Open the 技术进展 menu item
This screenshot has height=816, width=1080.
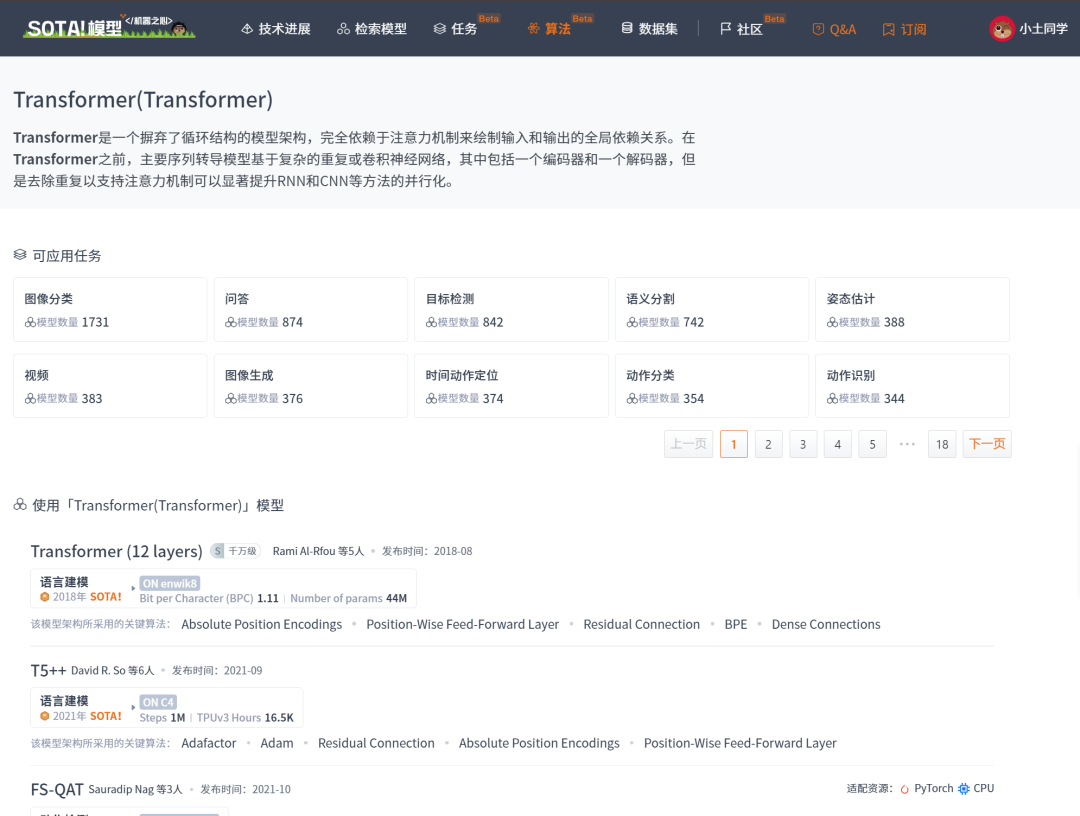tap(275, 29)
